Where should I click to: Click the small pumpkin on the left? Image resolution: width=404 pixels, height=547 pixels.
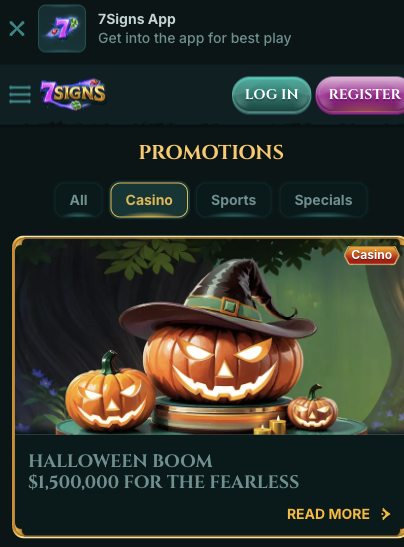pos(110,392)
